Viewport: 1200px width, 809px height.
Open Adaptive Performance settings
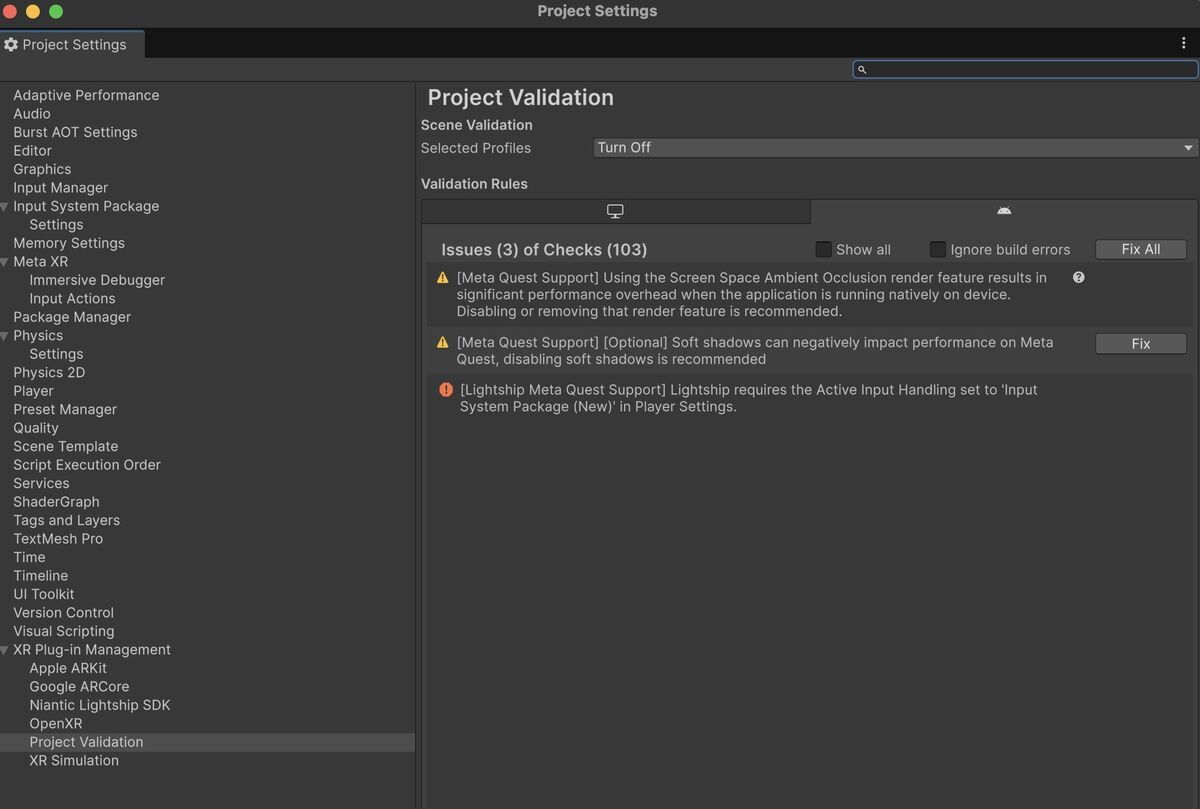point(86,95)
